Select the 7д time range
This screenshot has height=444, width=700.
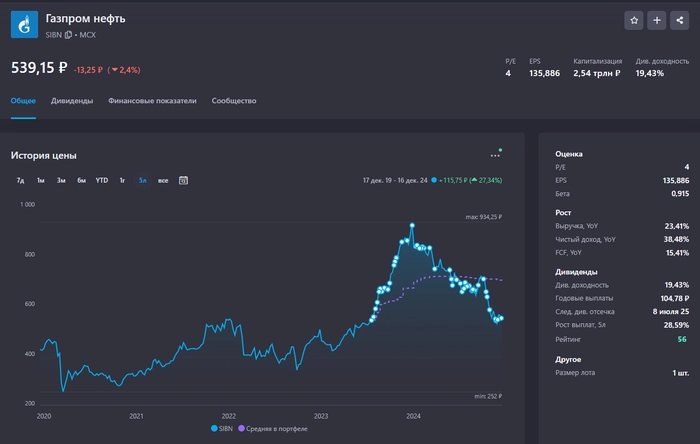click(20, 180)
